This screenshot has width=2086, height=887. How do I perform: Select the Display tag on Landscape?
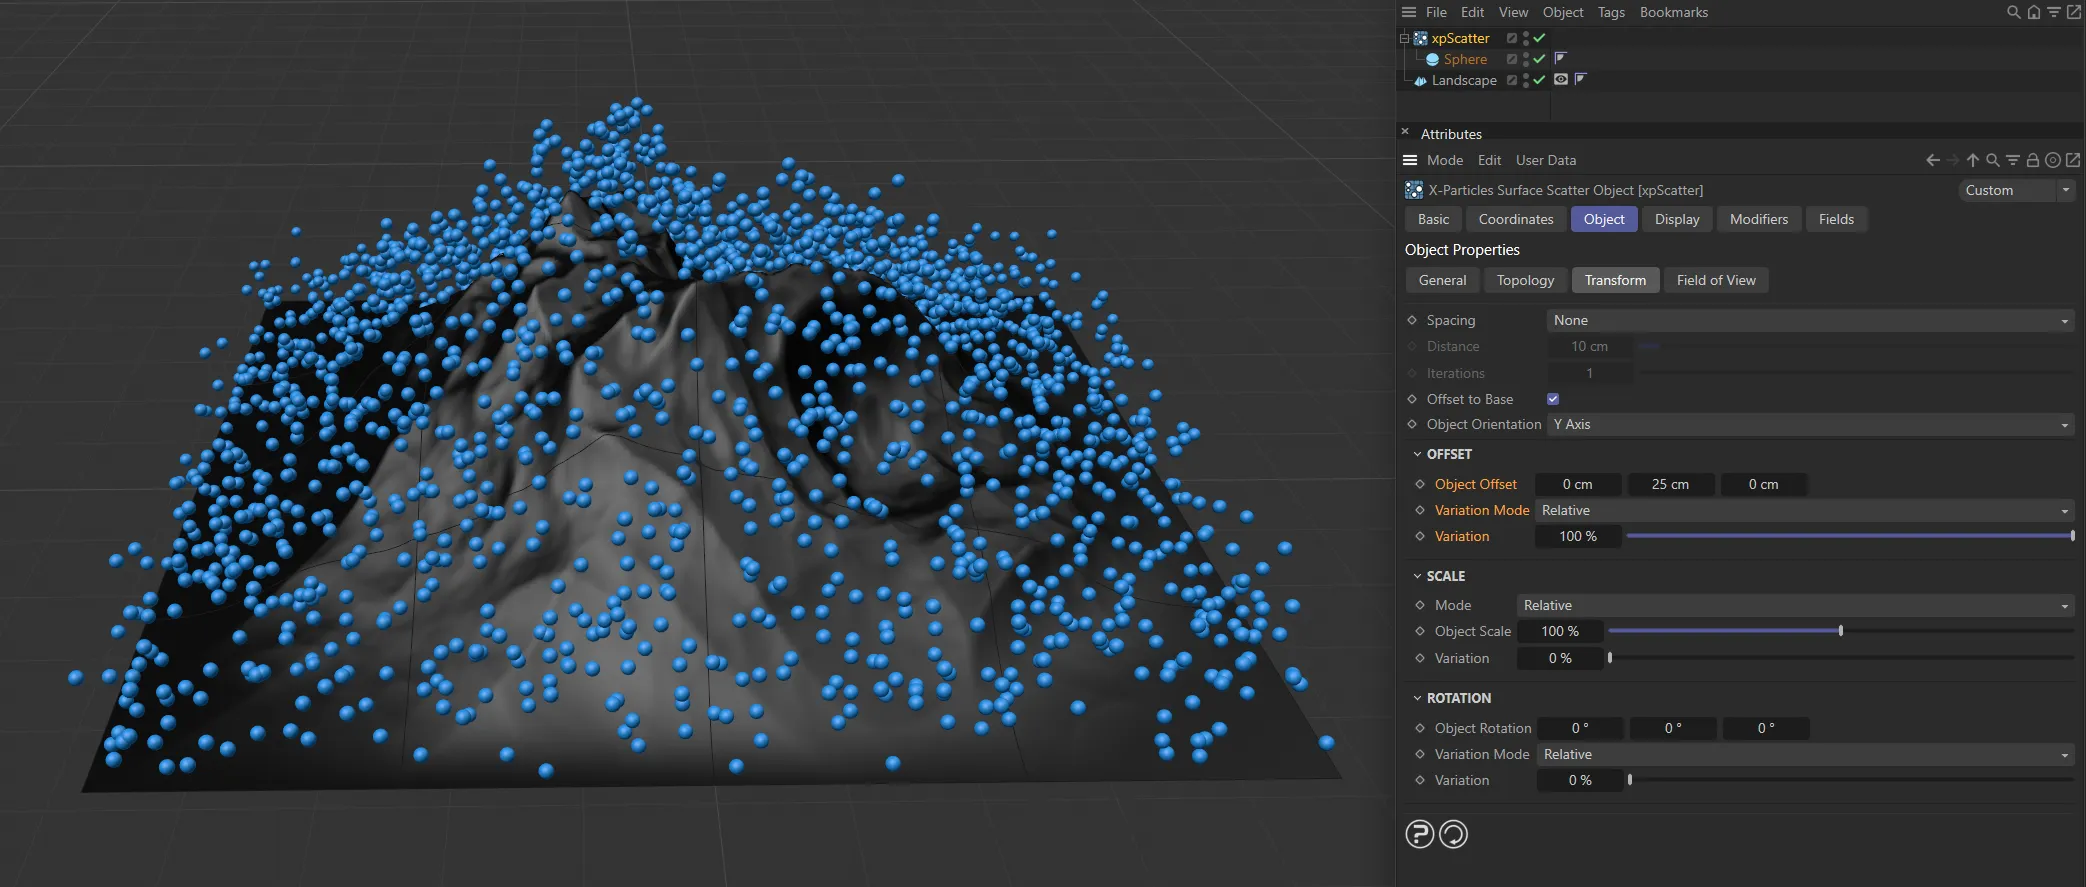pos(1561,79)
